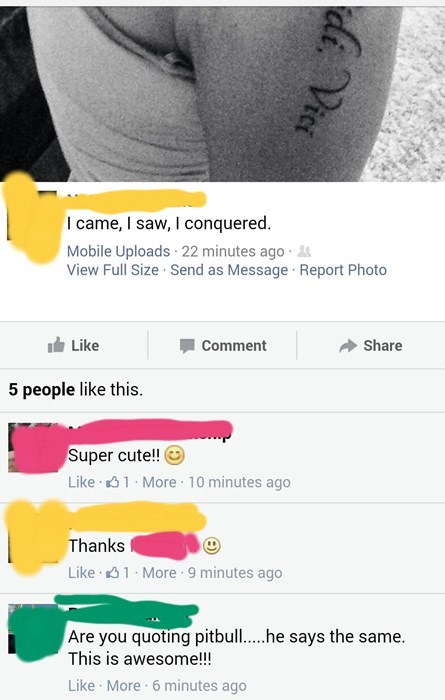Screen dimensions: 445x700
Task: Like the Super cute comment
Action: pos(82,482)
